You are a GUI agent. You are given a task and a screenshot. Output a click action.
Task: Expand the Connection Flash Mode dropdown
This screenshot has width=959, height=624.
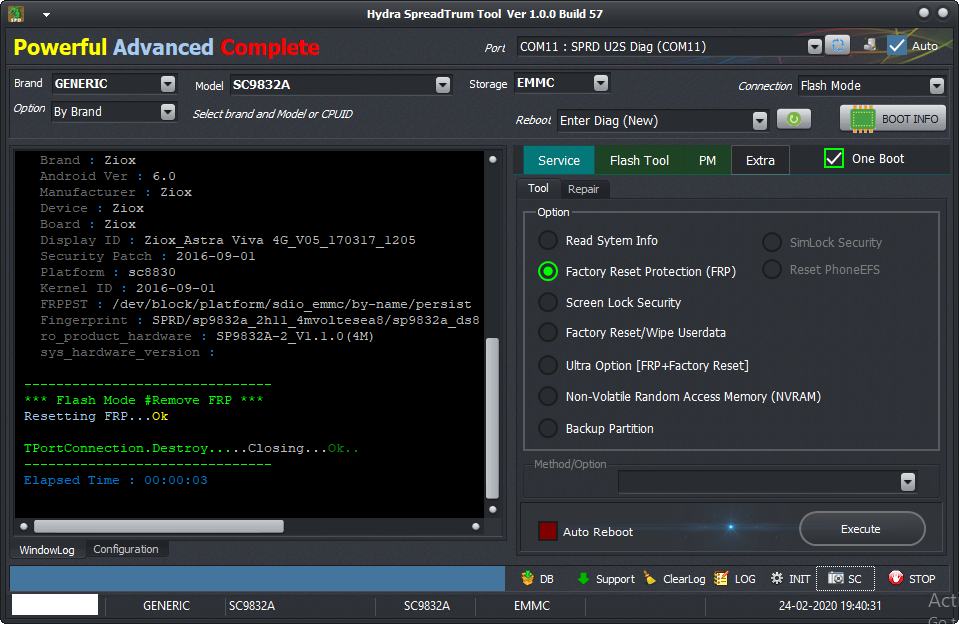point(936,86)
